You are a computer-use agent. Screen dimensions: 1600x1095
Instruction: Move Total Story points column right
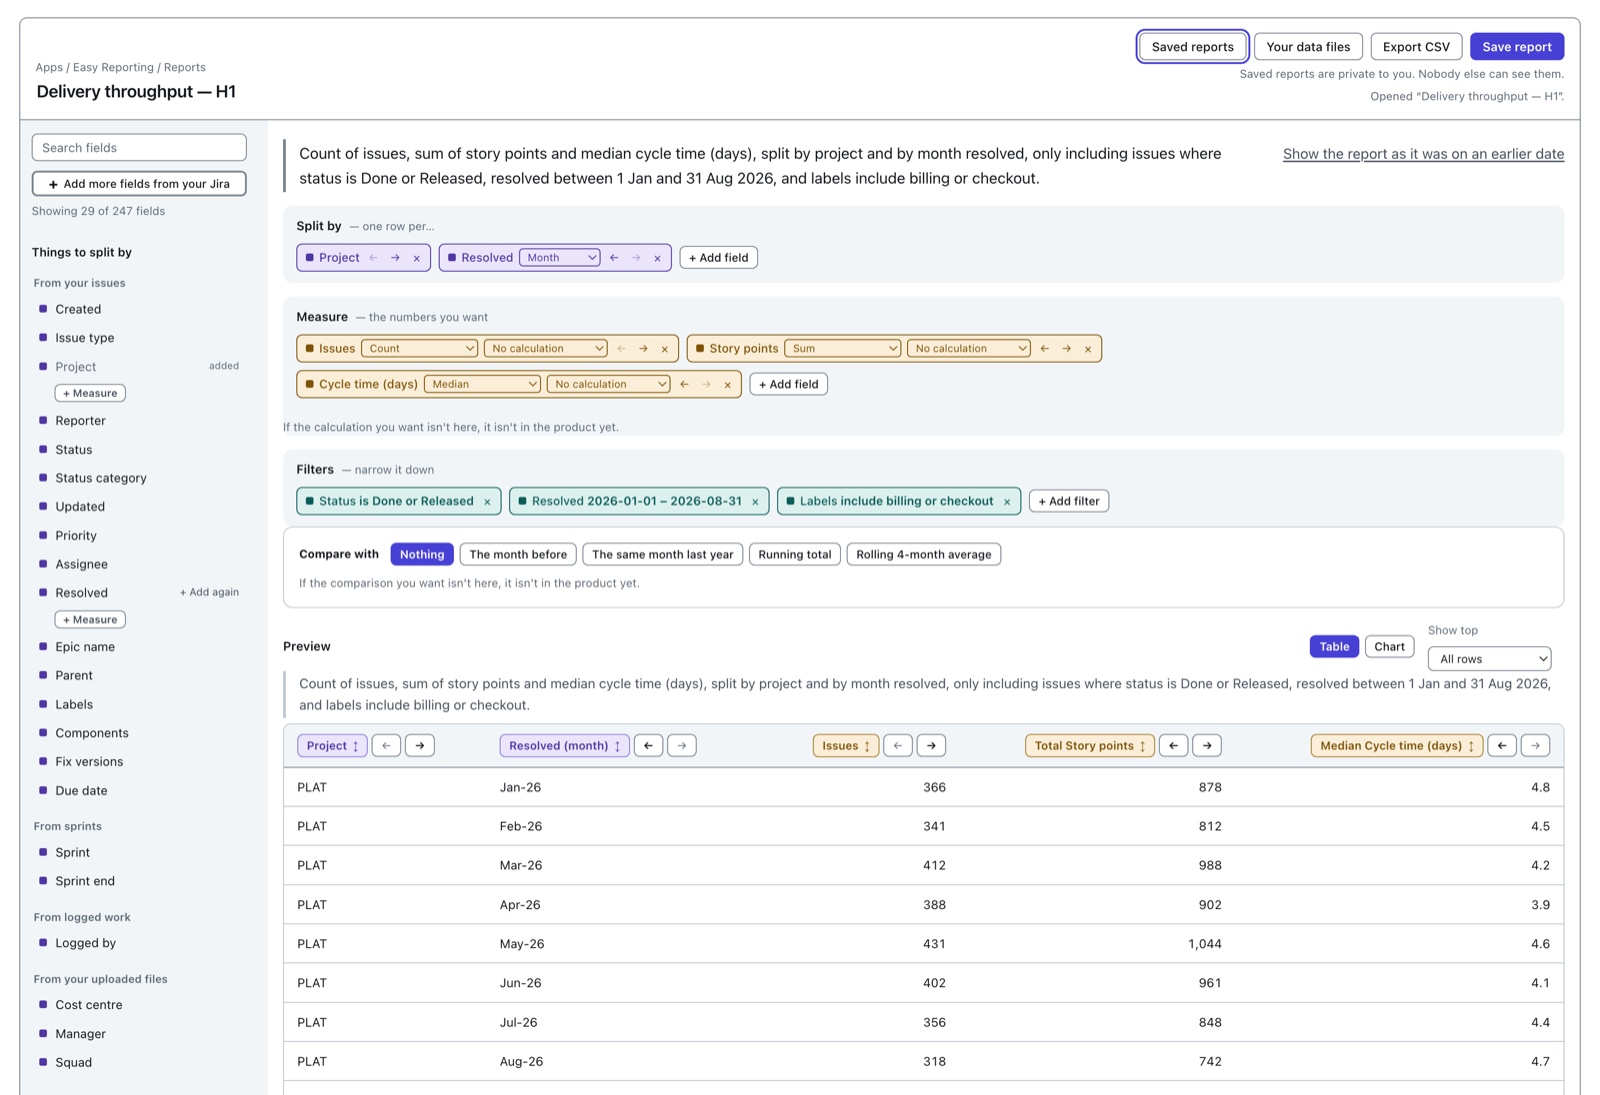point(1208,746)
